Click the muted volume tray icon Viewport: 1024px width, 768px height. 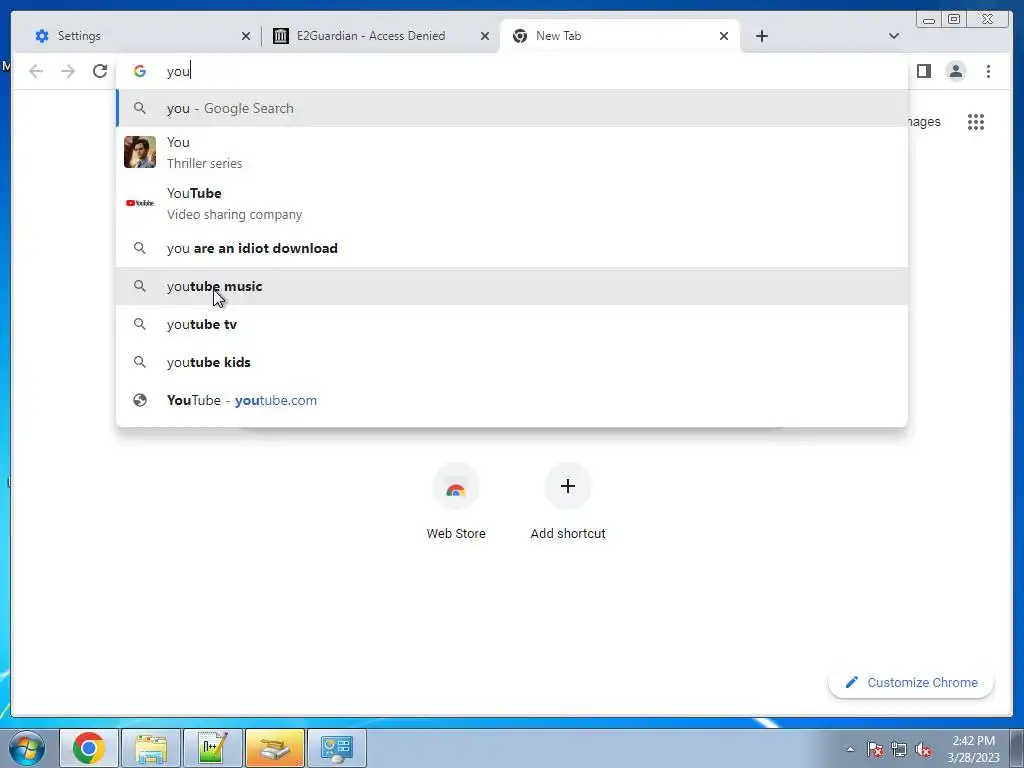pos(923,749)
